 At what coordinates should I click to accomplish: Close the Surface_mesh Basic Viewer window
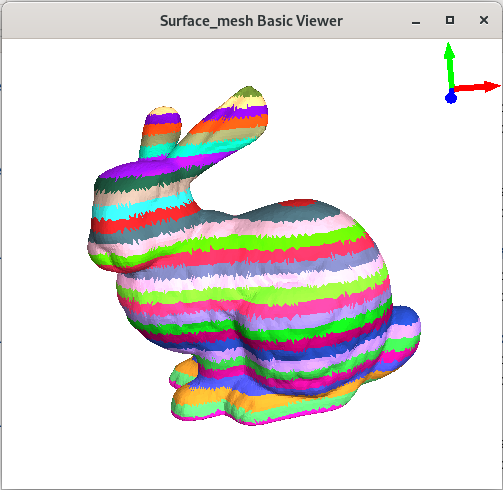pyautogui.click(x=484, y=20)
